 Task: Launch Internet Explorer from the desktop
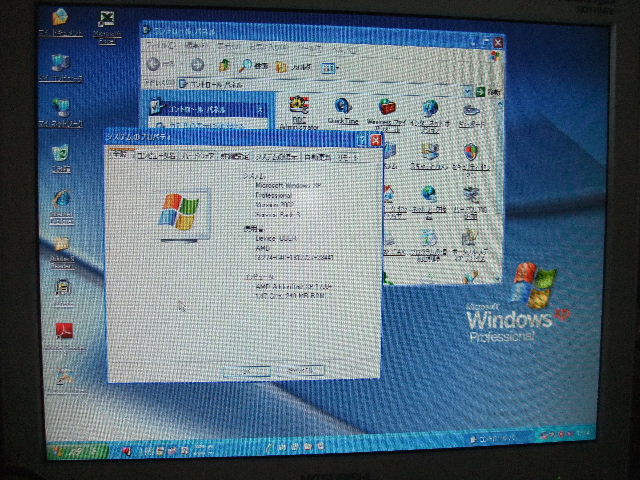(x=62, y=207)
